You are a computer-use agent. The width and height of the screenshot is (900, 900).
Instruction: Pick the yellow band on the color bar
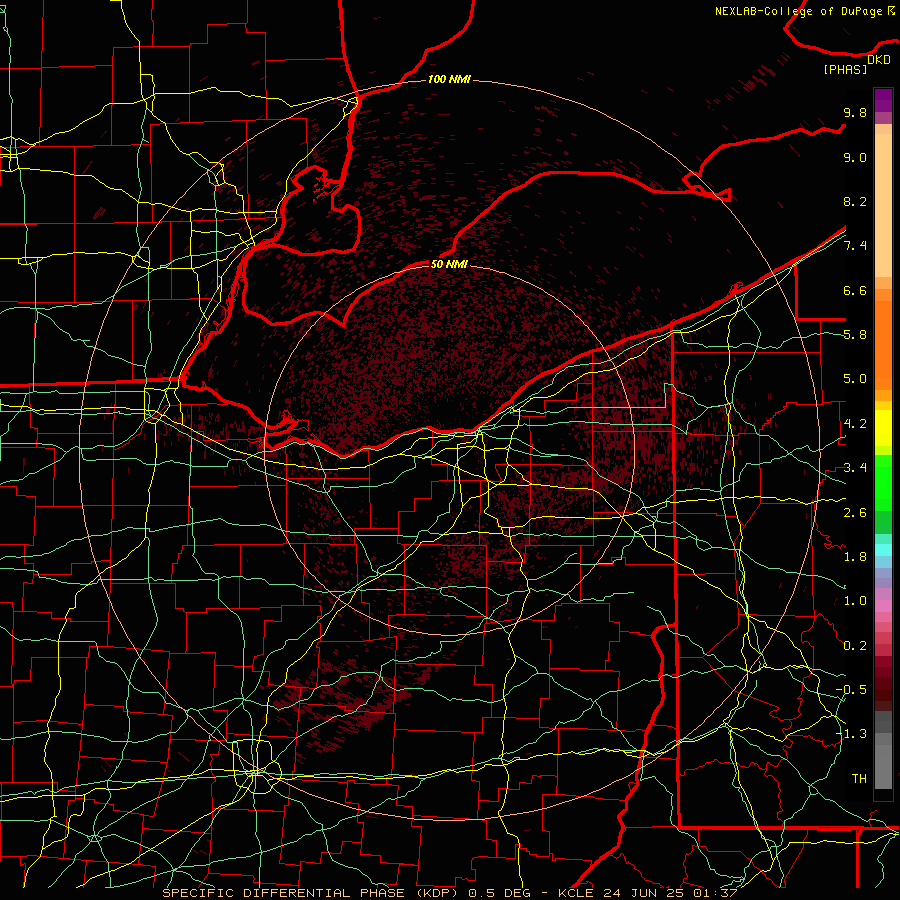(883, 429)
